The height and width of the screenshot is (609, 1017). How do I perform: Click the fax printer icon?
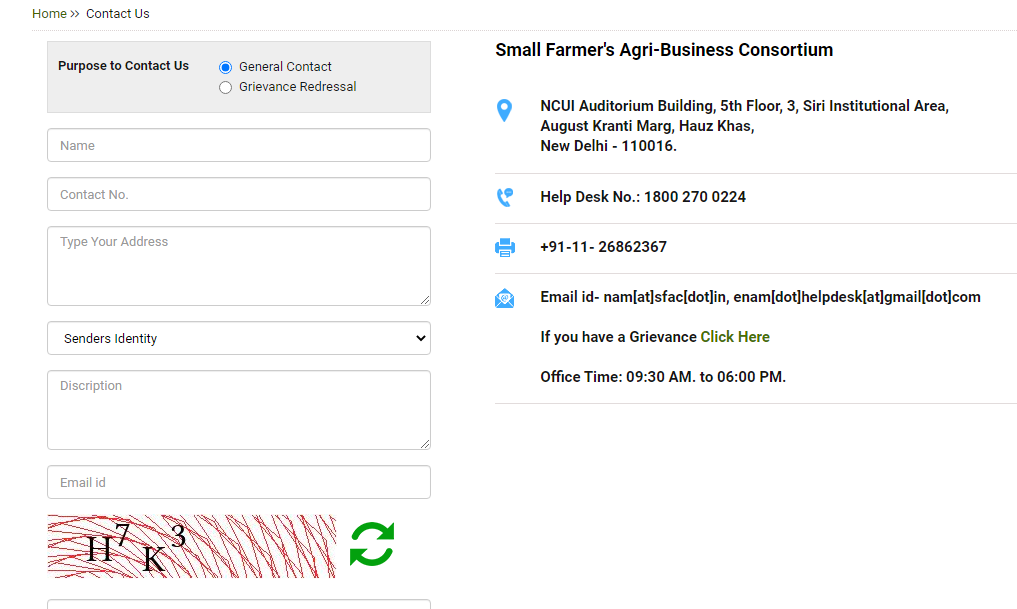505,247
